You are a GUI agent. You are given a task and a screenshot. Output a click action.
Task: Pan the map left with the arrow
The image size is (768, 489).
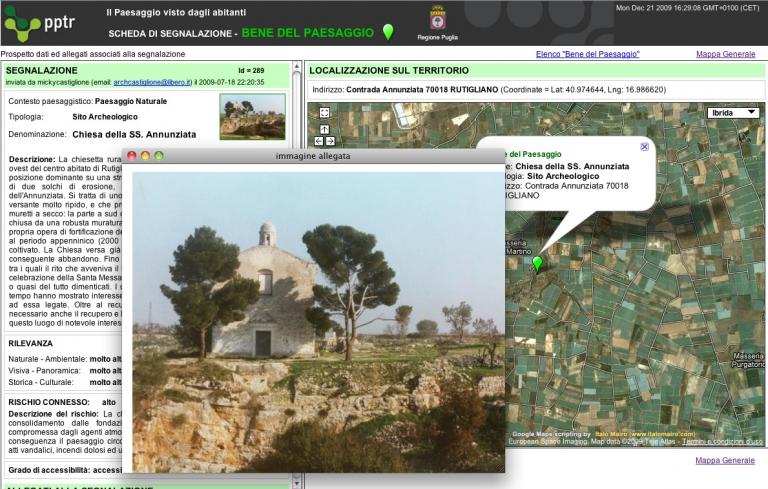319,141
